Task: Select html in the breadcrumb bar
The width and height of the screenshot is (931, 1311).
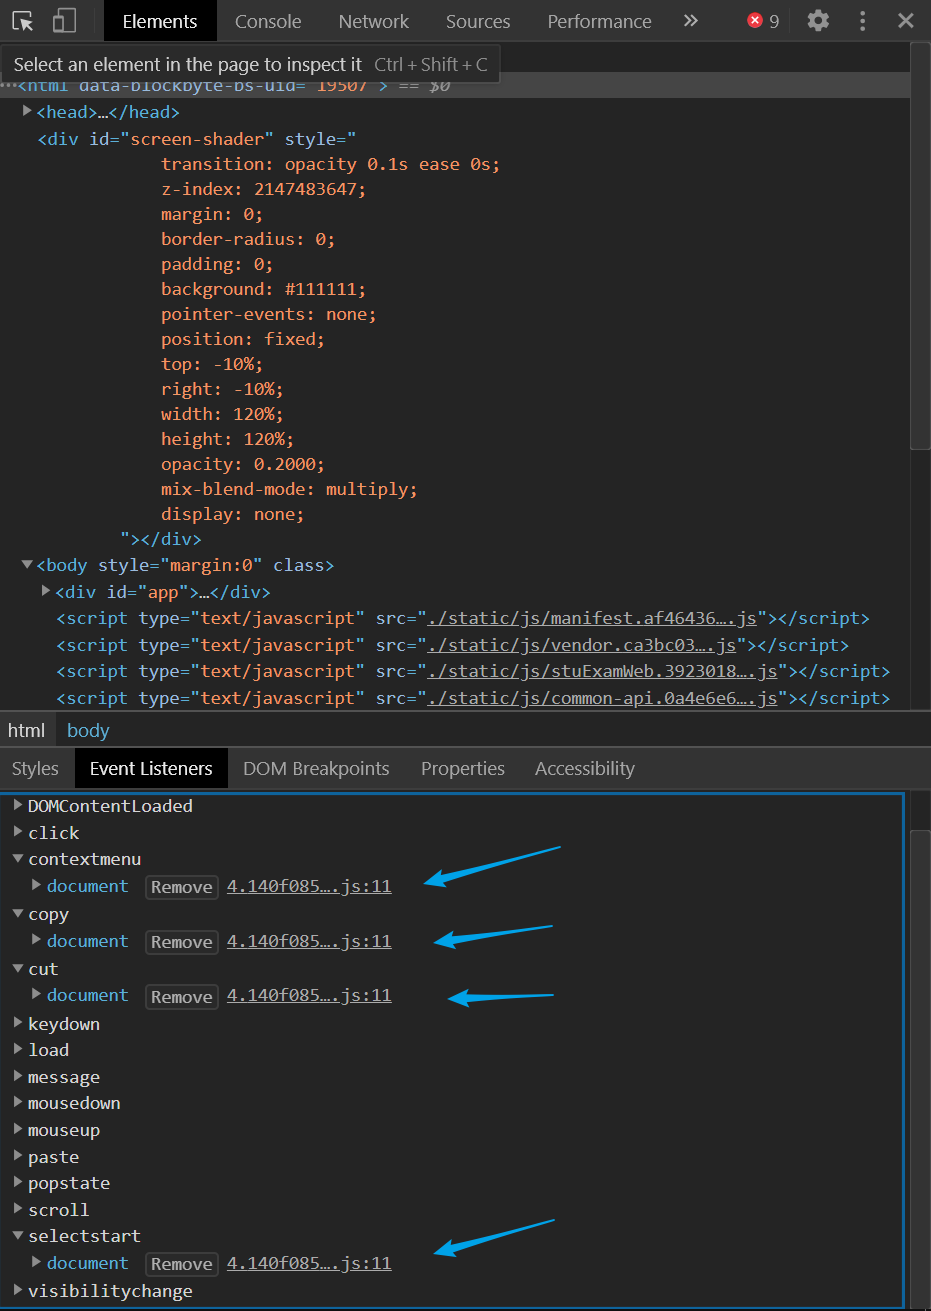Action: (26, 730)
